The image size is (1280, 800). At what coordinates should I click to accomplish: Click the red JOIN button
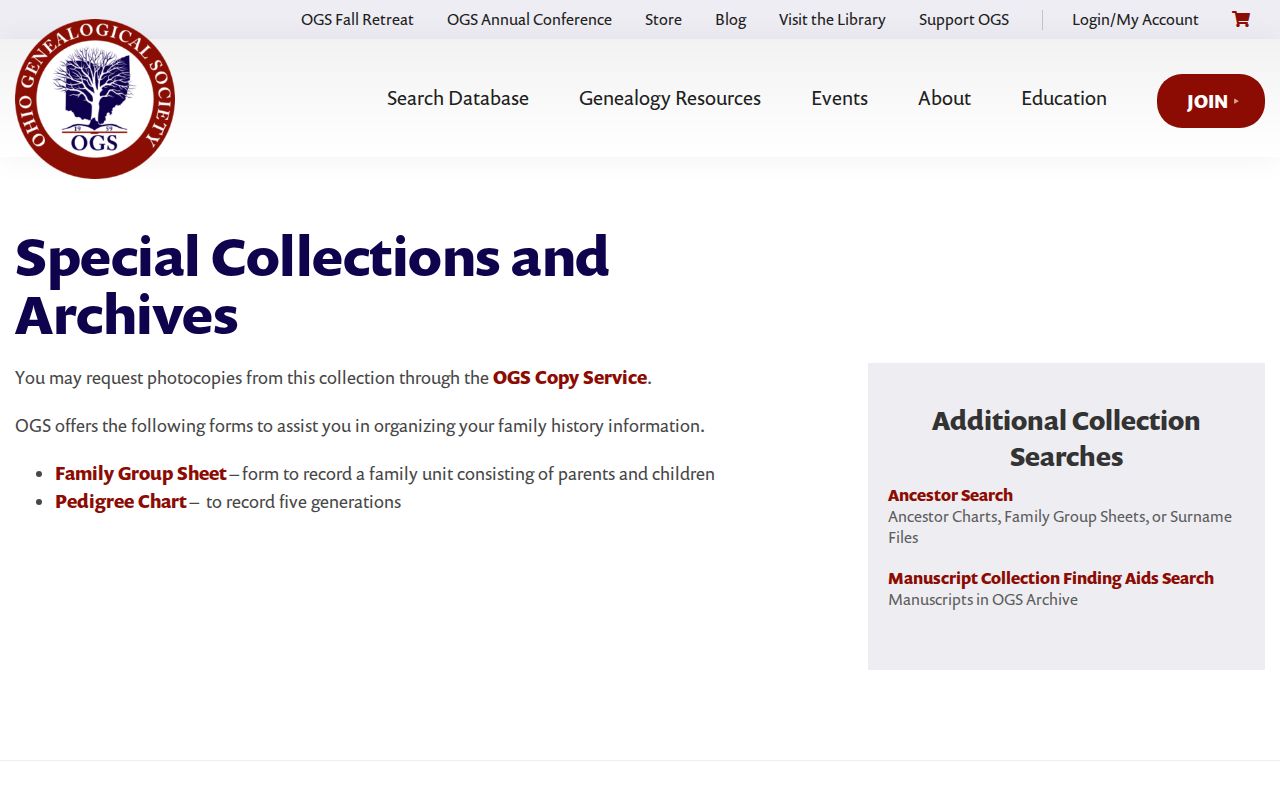click(1211, 101)
